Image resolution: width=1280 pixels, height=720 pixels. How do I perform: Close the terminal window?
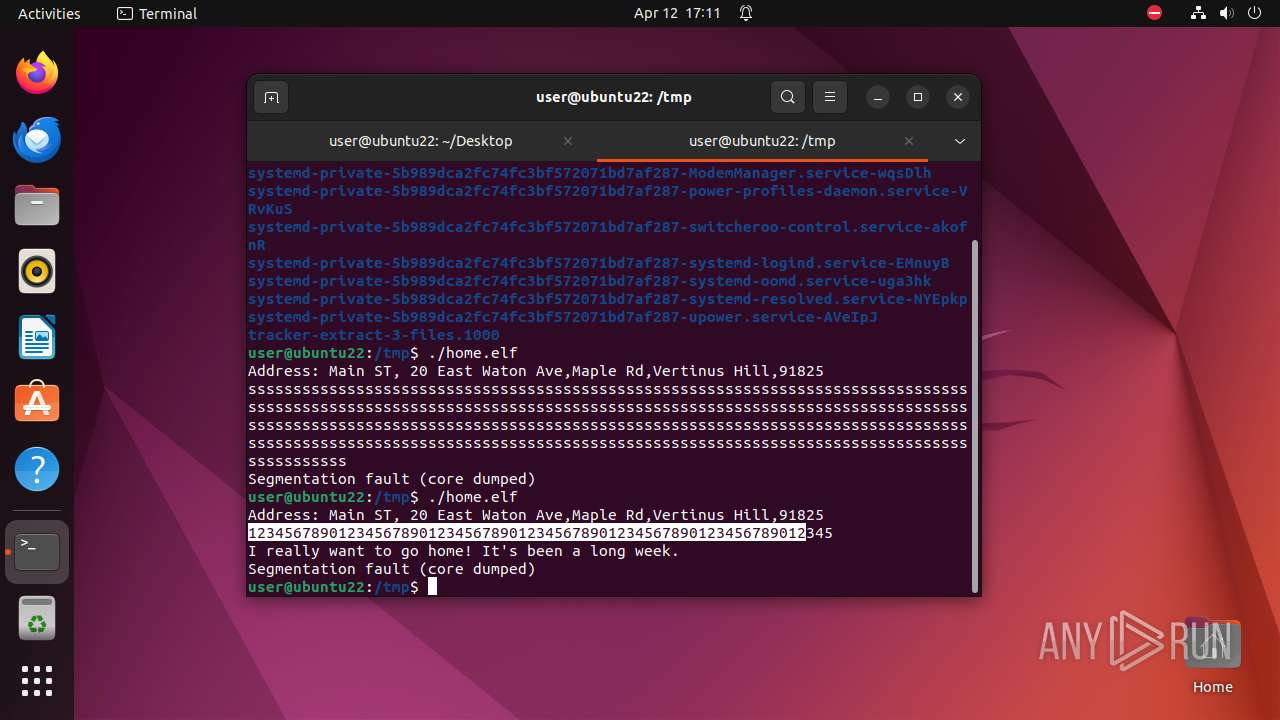[958, 97]
